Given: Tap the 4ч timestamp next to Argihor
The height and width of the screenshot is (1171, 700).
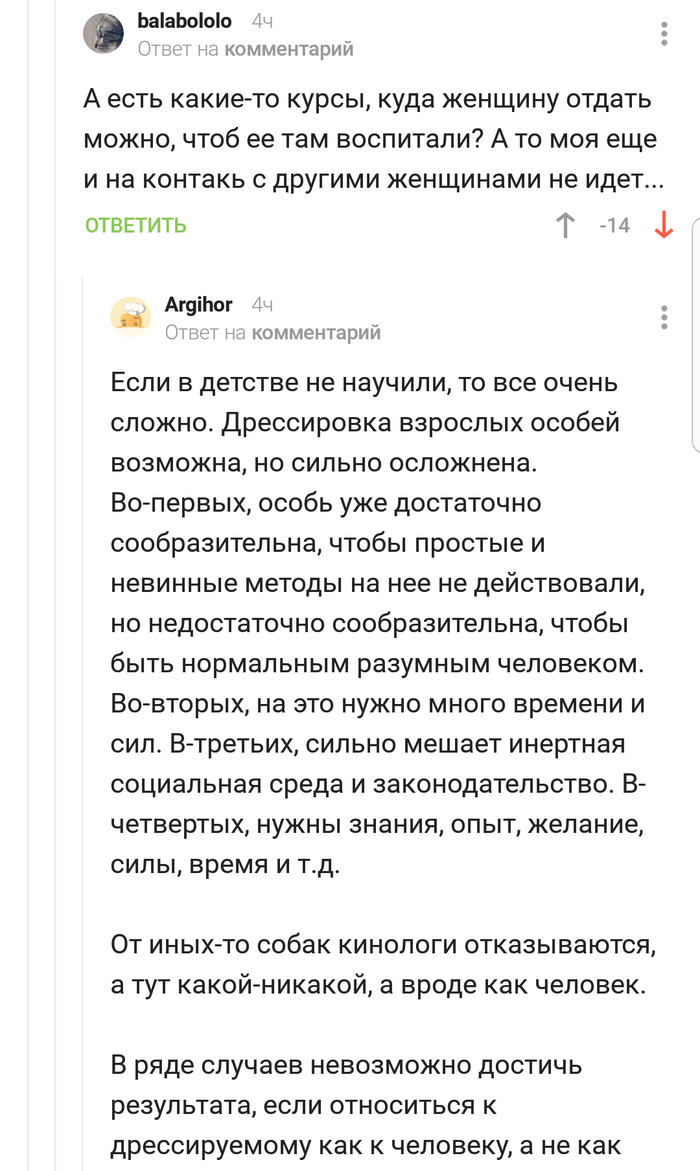Looking at the screenshot, I should (263, 304).
